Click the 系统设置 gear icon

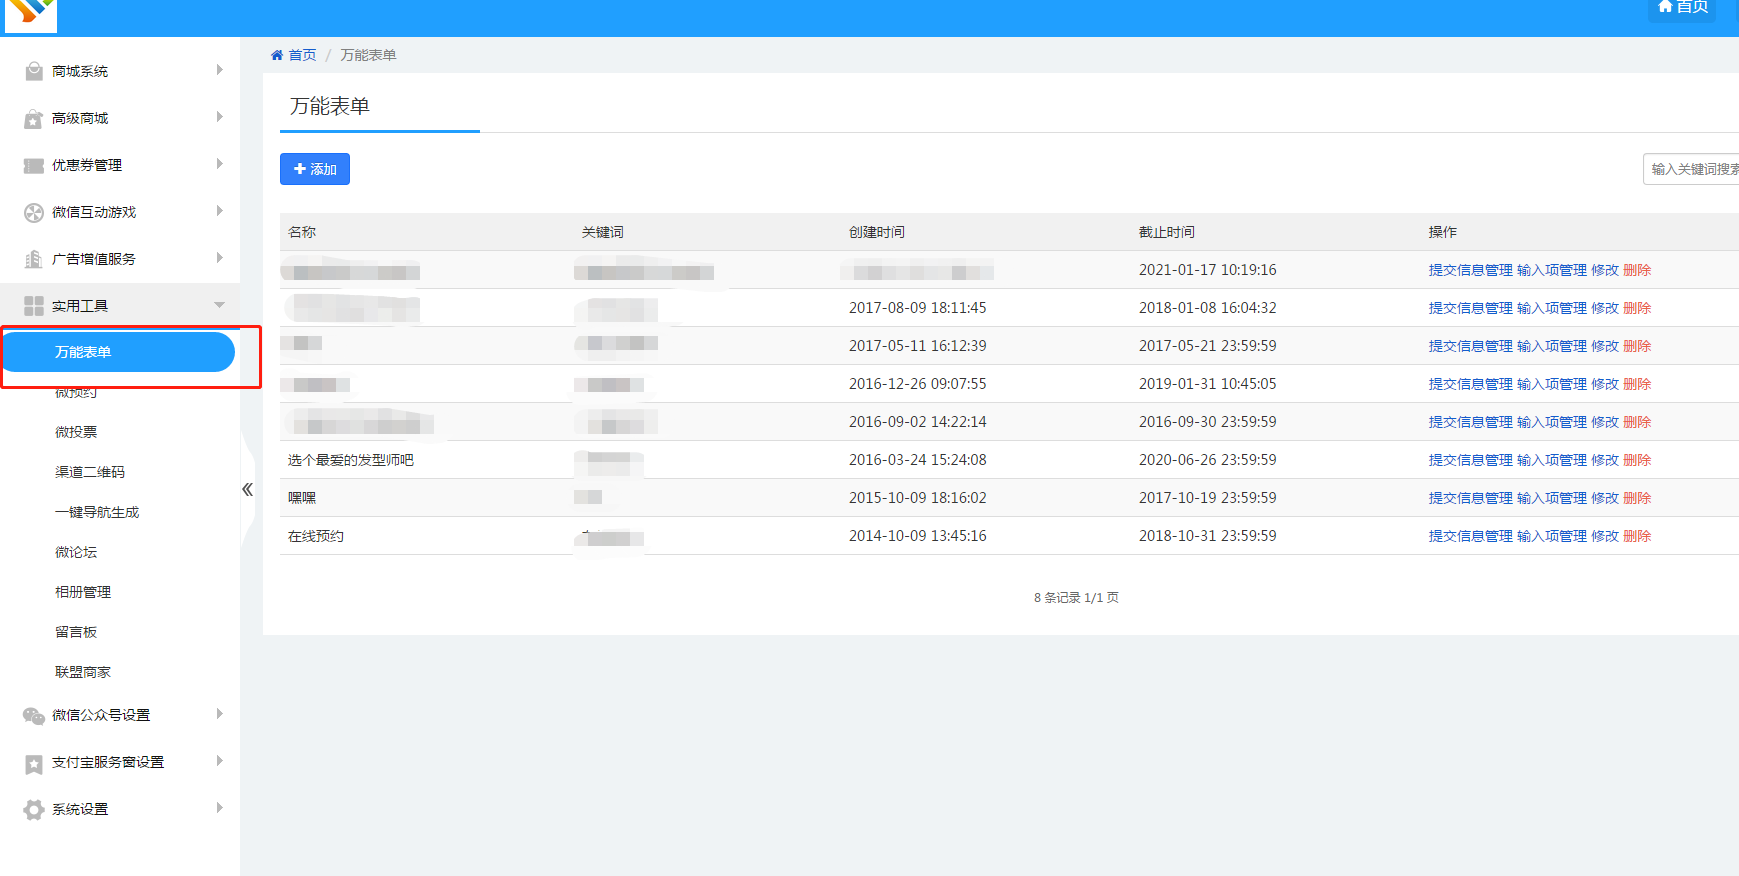coord(34,809)
